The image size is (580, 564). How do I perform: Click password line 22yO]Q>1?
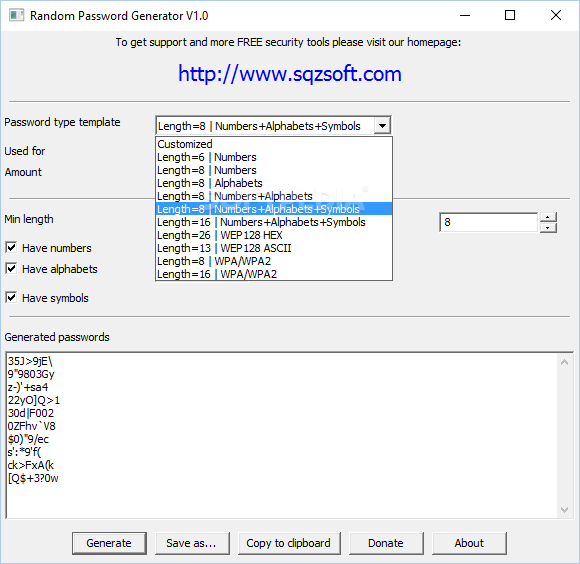pos(34,400)
